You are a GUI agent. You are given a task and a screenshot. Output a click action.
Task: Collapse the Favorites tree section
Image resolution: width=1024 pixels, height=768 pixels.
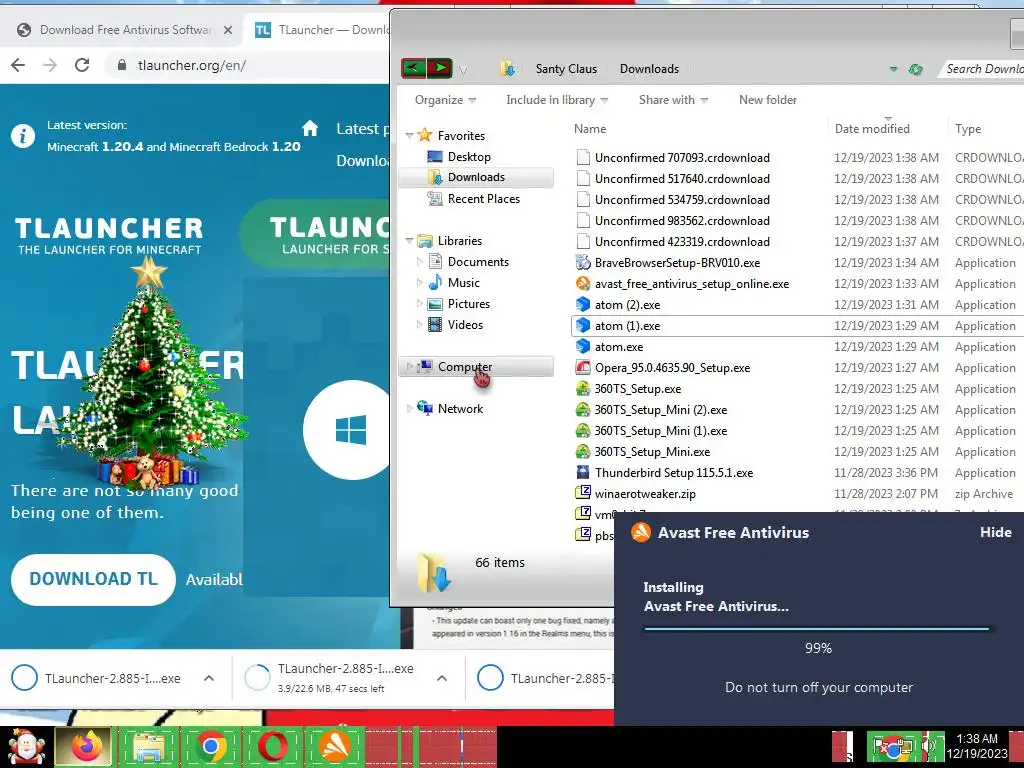point(409,136)
